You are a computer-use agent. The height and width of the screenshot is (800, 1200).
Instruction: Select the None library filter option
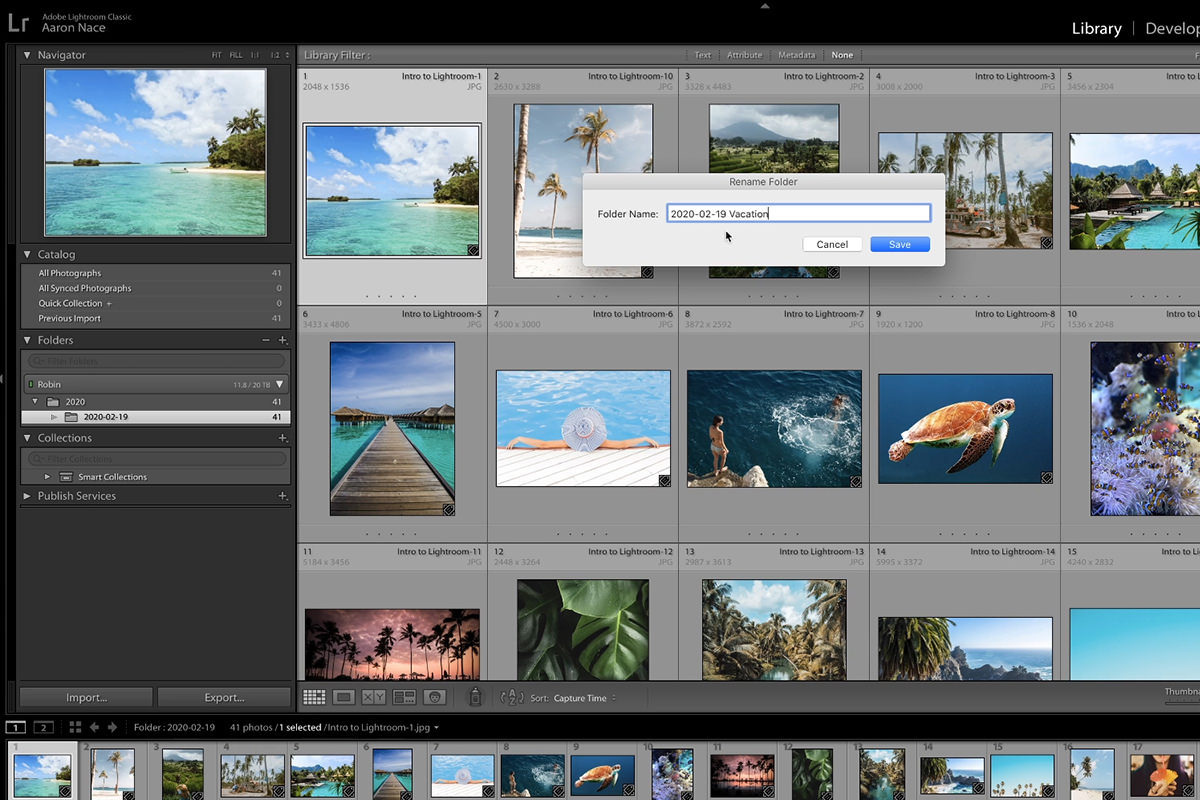[842, 55]
